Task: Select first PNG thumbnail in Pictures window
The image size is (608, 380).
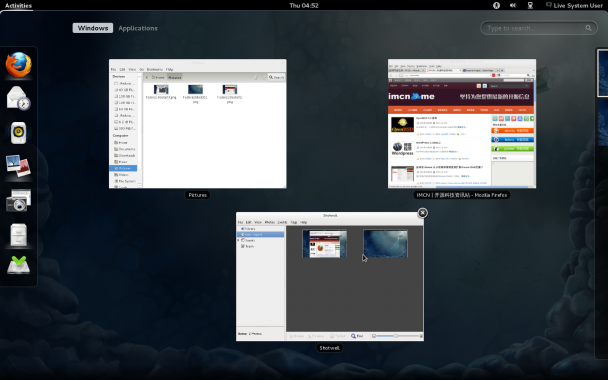Action: (x=161, y=90)
